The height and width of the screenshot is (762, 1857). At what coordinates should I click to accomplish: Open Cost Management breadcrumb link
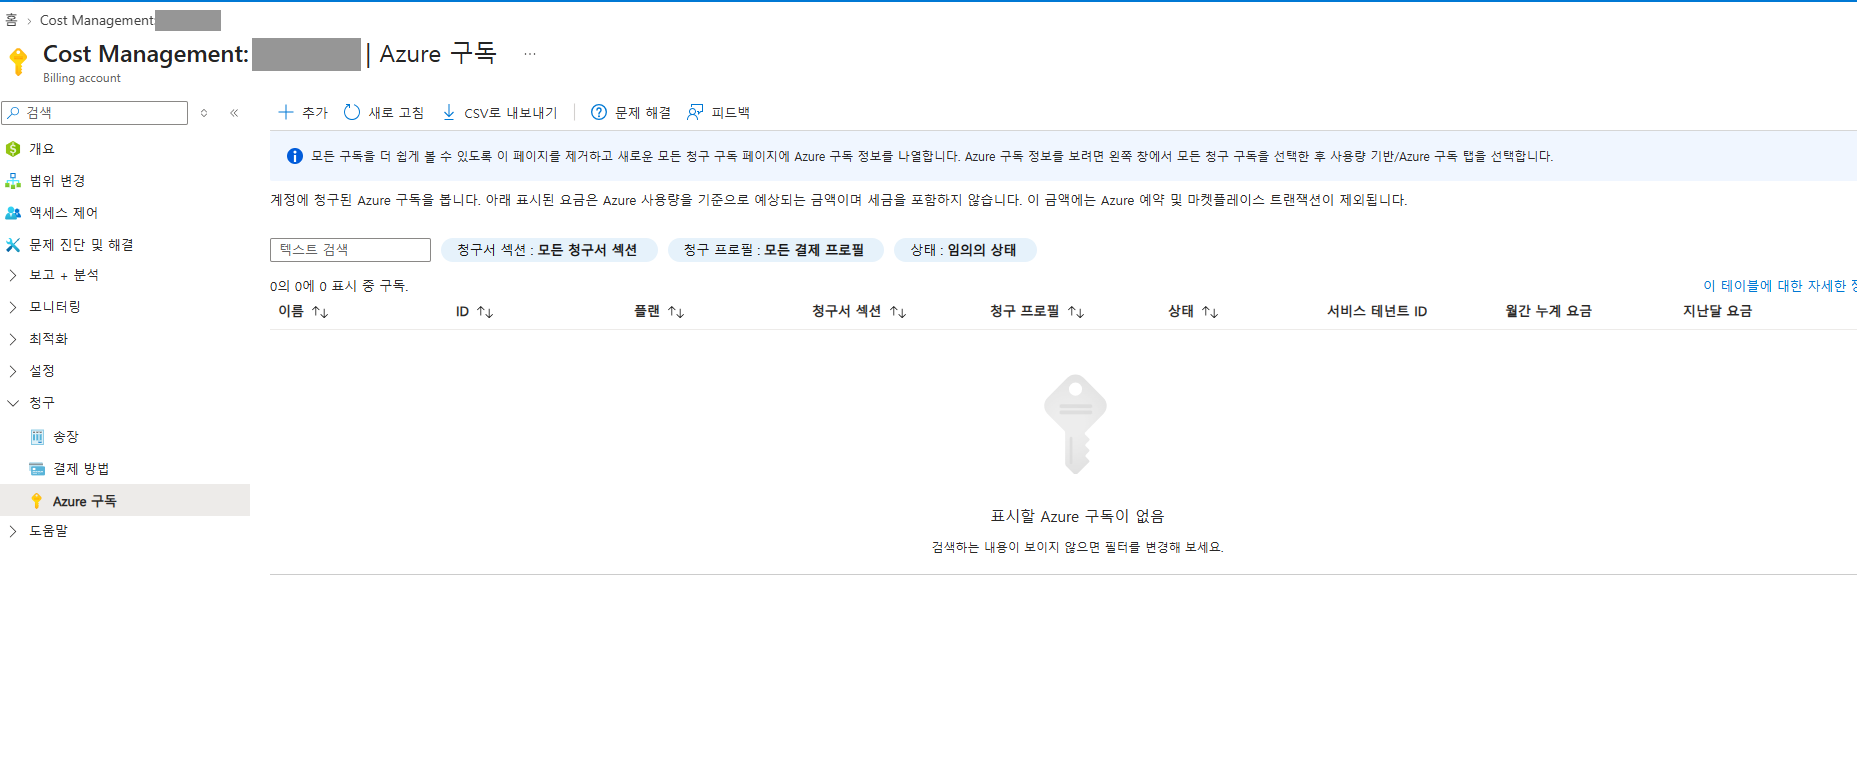click(x=97, y=20)
